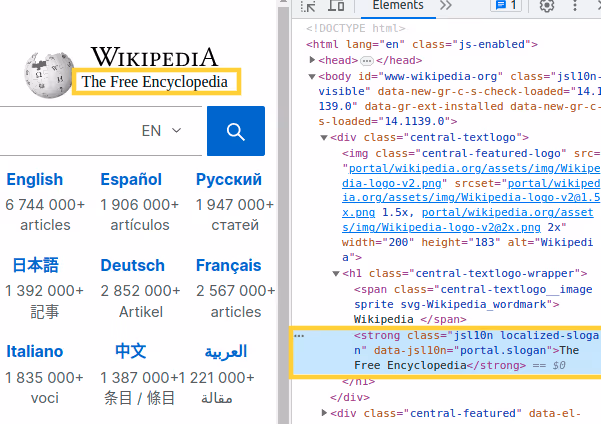Screen dimensions: 601x424
Task: Open the EN language dropdown
Action: click(x=161, y=131)
